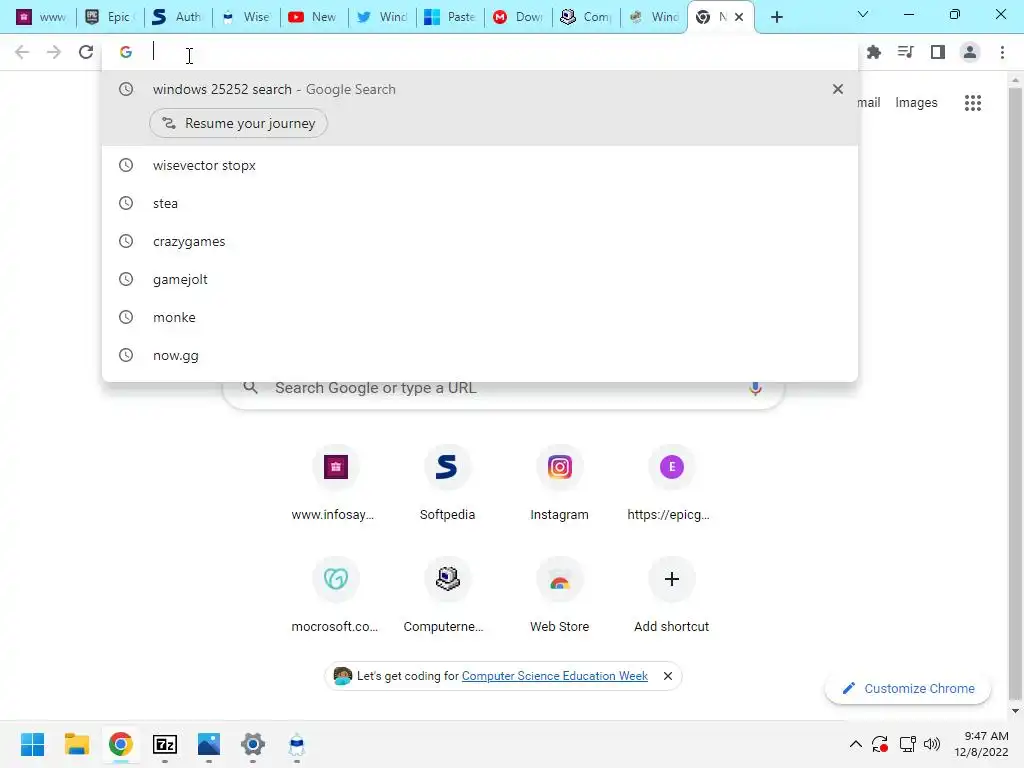Open Computer Science Education Week link
Viewport: 1024px width, 768px height.
554,676
